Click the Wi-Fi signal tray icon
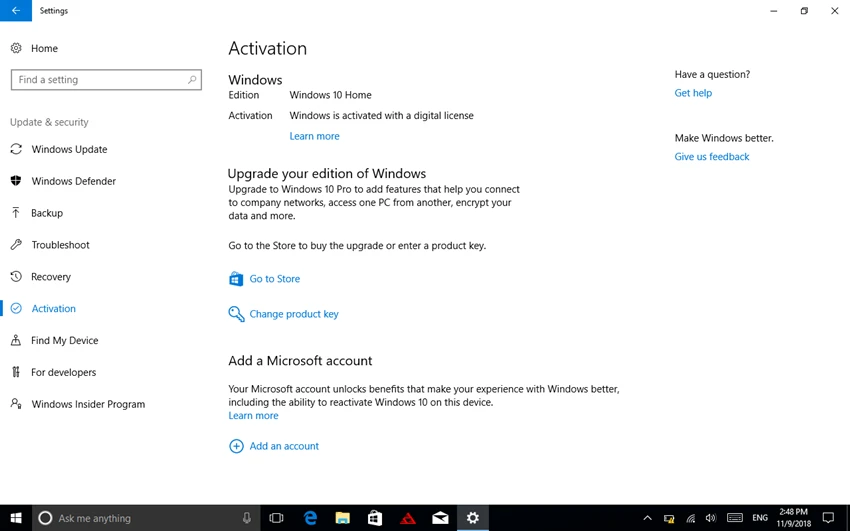850x531 pixels. click(691, 519)
